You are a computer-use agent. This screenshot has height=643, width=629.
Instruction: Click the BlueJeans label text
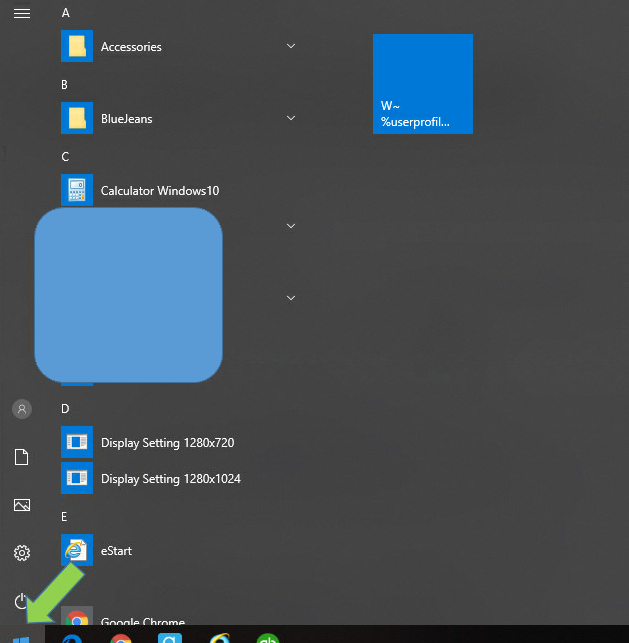point(127,119)
